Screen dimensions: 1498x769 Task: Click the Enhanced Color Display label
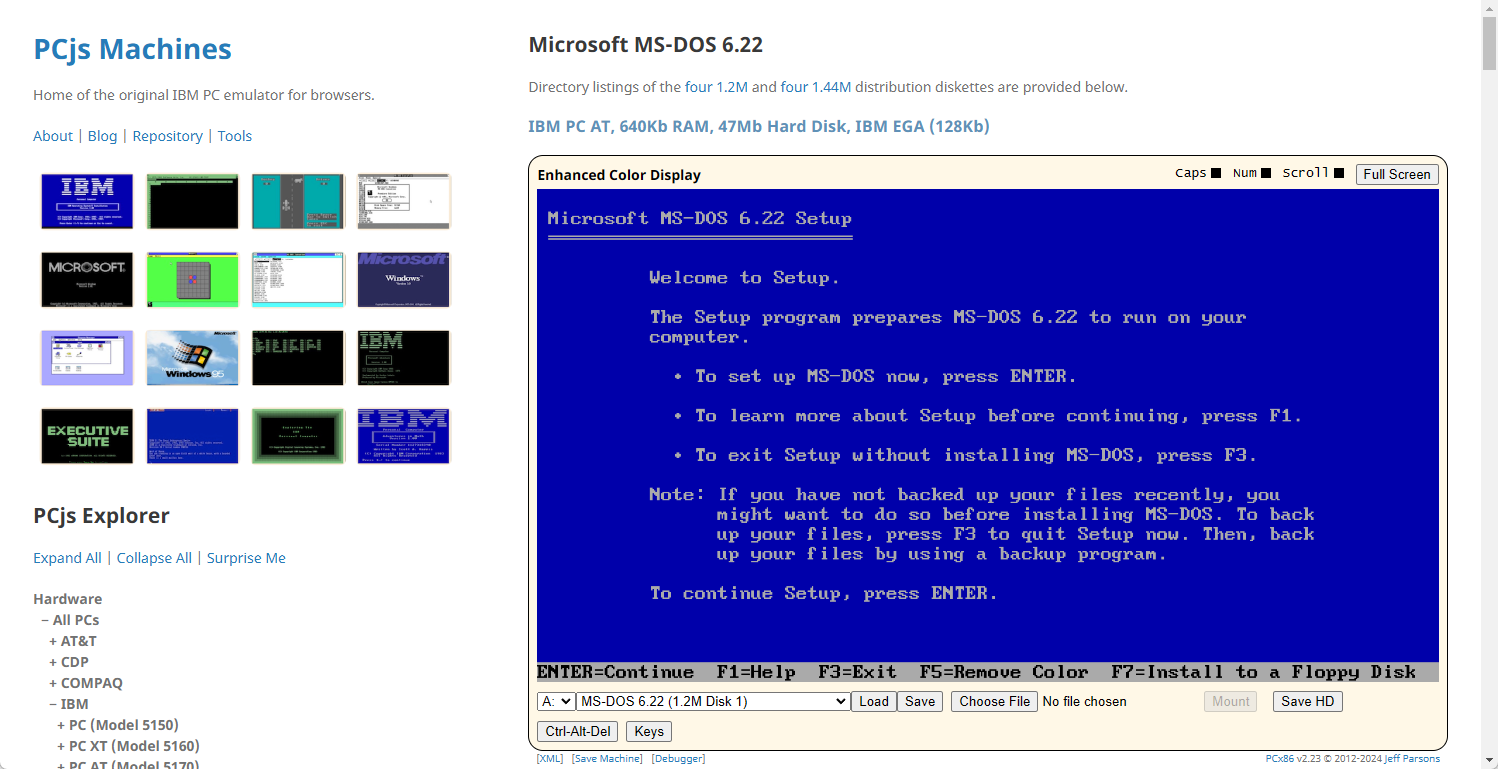point(619,175)
